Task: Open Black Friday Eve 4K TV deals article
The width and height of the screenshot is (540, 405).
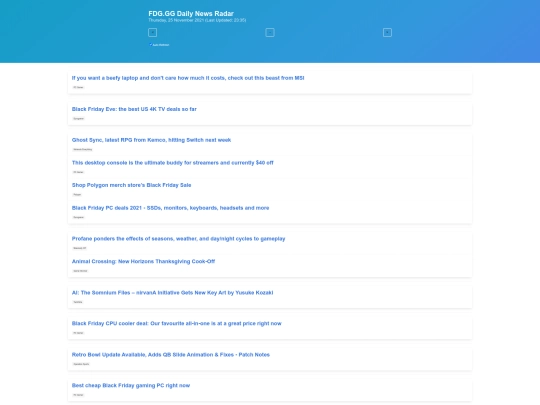Action: 134,109
